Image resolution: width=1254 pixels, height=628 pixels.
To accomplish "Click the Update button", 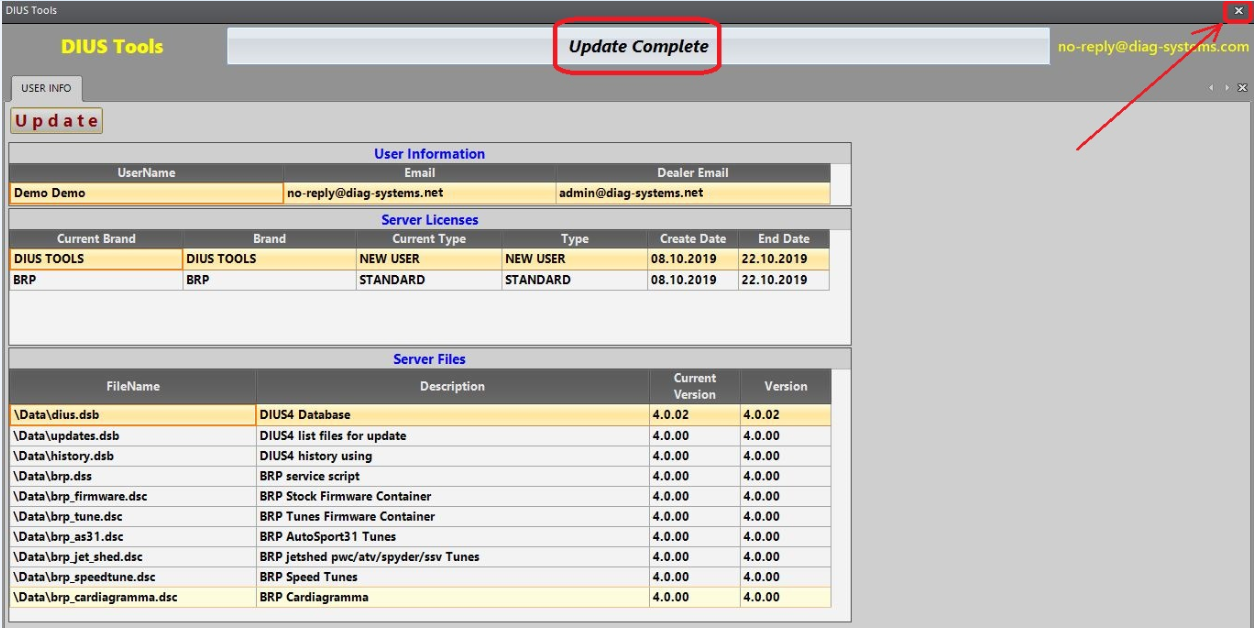I will pyautogui.click(x=57, y=121).
